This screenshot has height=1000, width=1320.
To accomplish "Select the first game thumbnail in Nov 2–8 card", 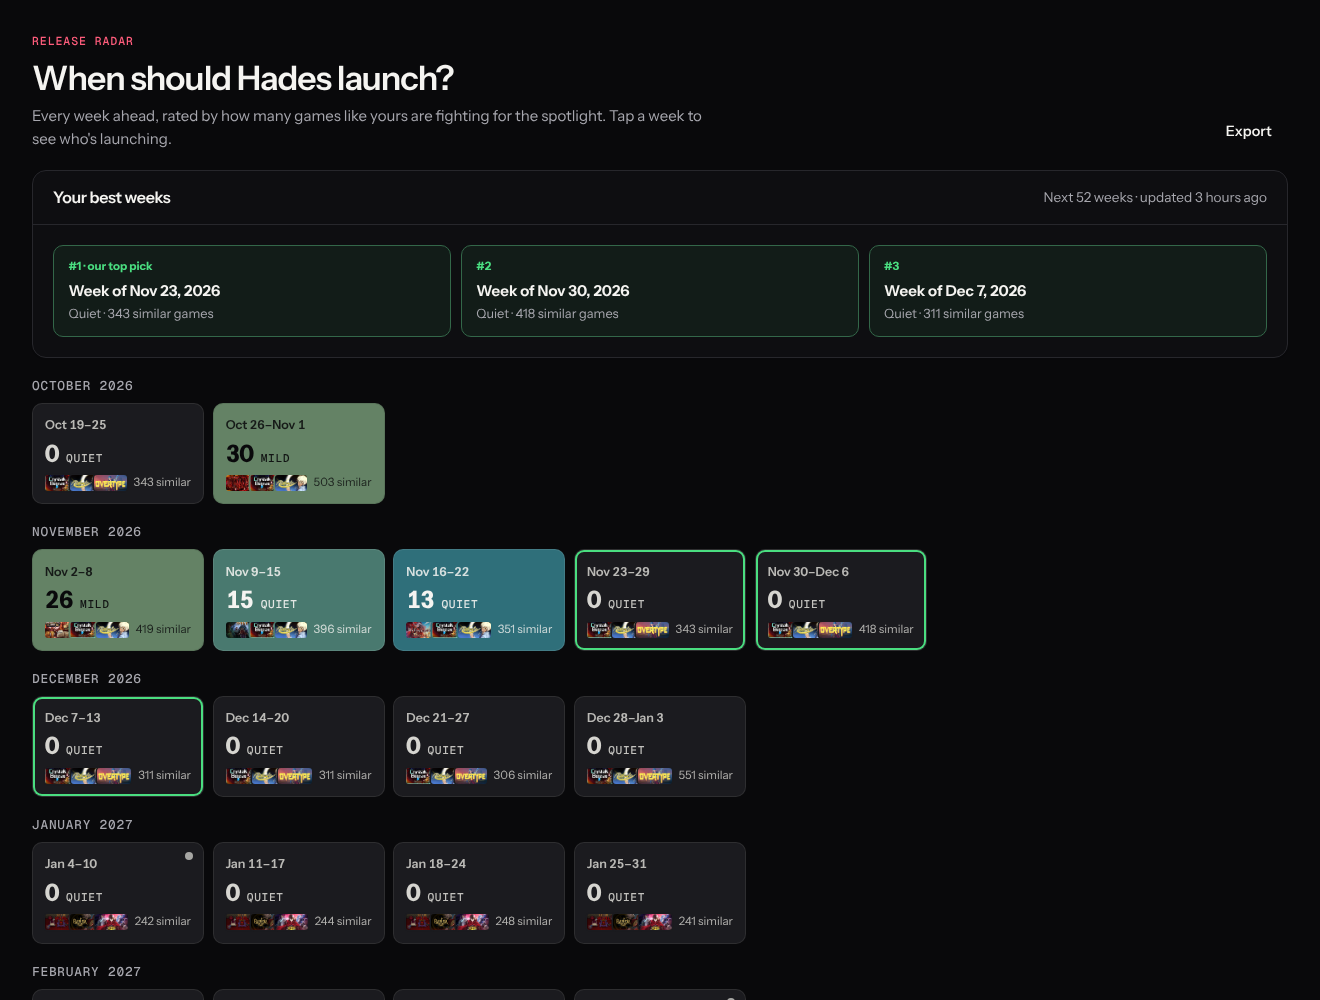I will click(58, 629).
